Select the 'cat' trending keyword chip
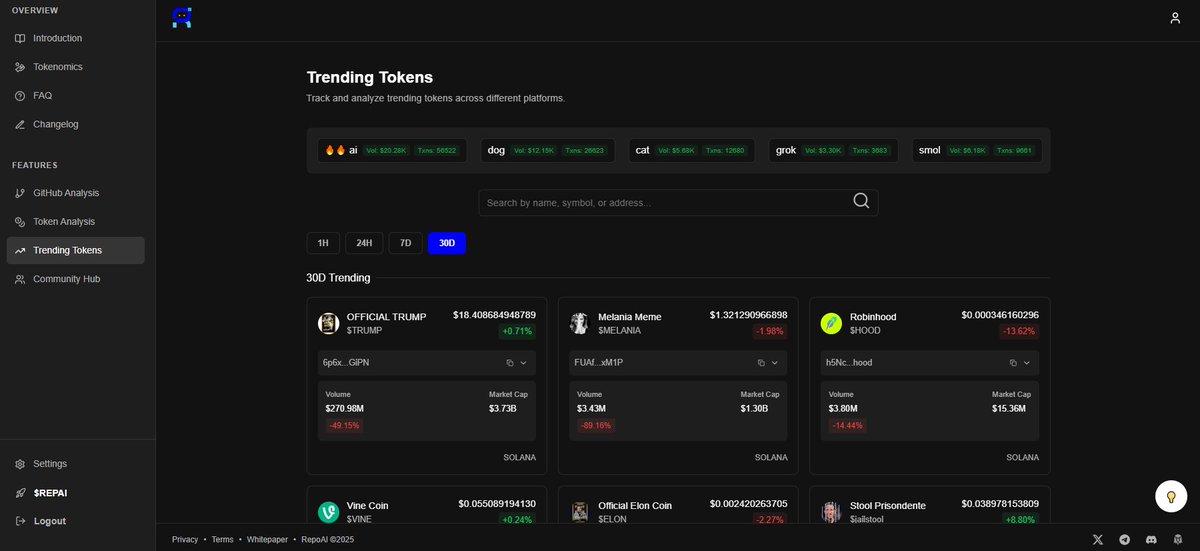1200x551 pixels. pyautogui.click(x=691, y=151)
